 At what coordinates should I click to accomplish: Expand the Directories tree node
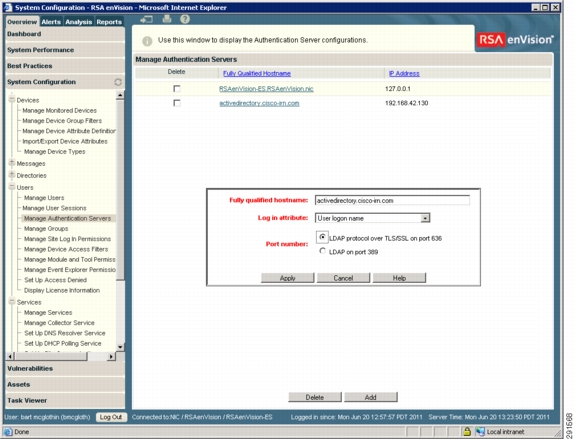(x=12, y=175)
